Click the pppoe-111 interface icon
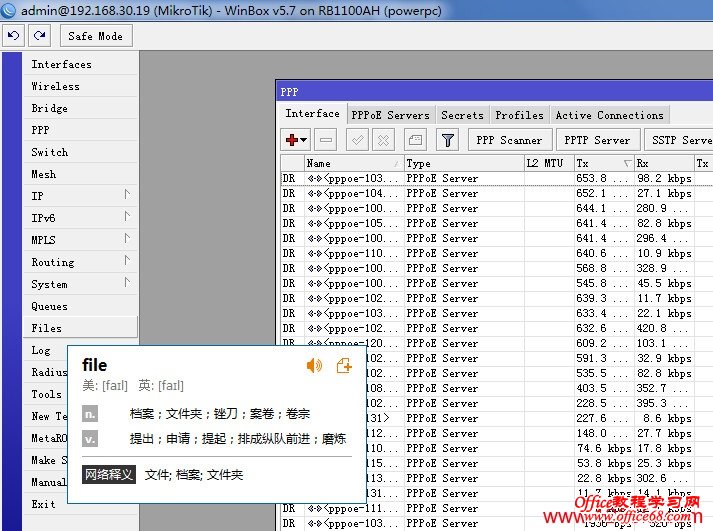Image resolution: width=713 pixels, height=531 pixels. (314, 508)
